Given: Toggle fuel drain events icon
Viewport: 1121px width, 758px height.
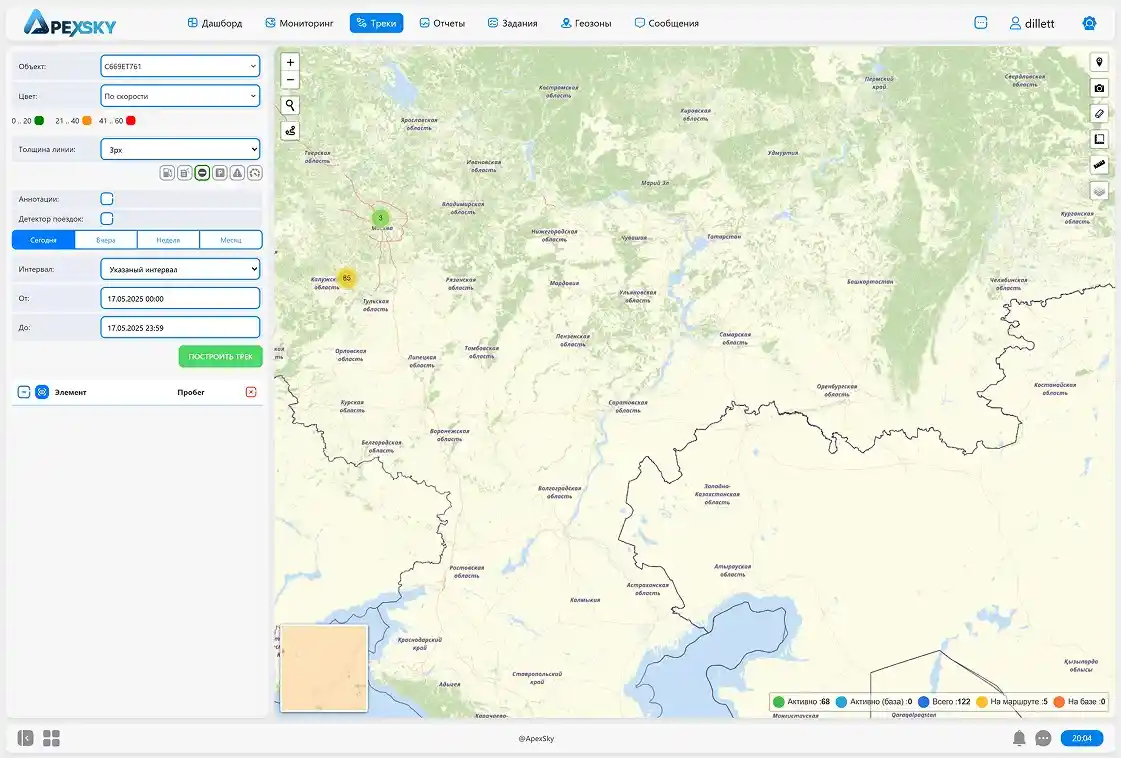Looking at the screenshot, I should [184, 173].
